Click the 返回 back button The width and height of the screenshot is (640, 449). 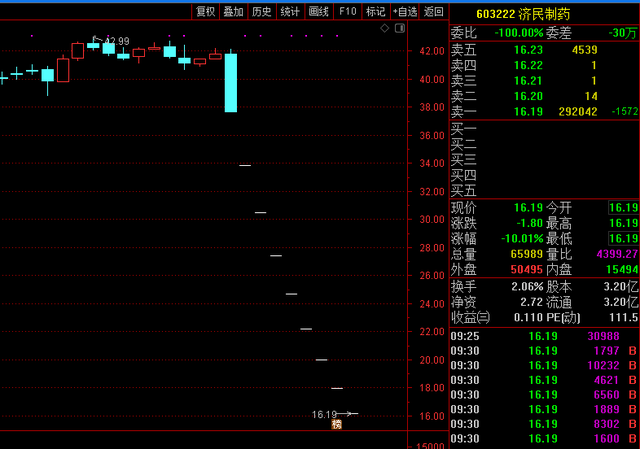(433, 12)
